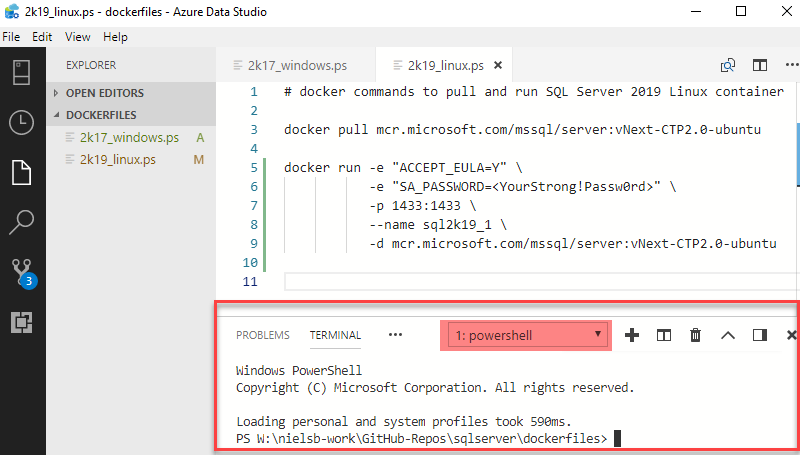
Task: Split the terminal pane
Action: tap(664, 335)
